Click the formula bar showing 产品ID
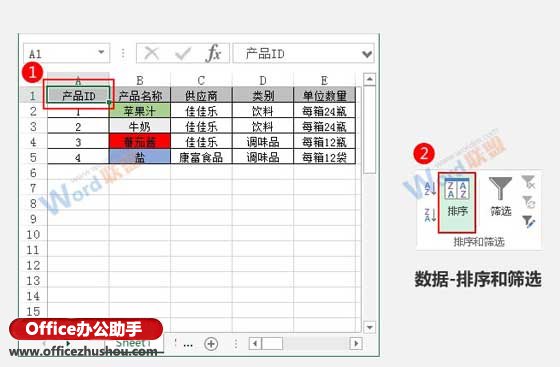The image size is (560, 367). pyautogui.click(x=303, y=54)
